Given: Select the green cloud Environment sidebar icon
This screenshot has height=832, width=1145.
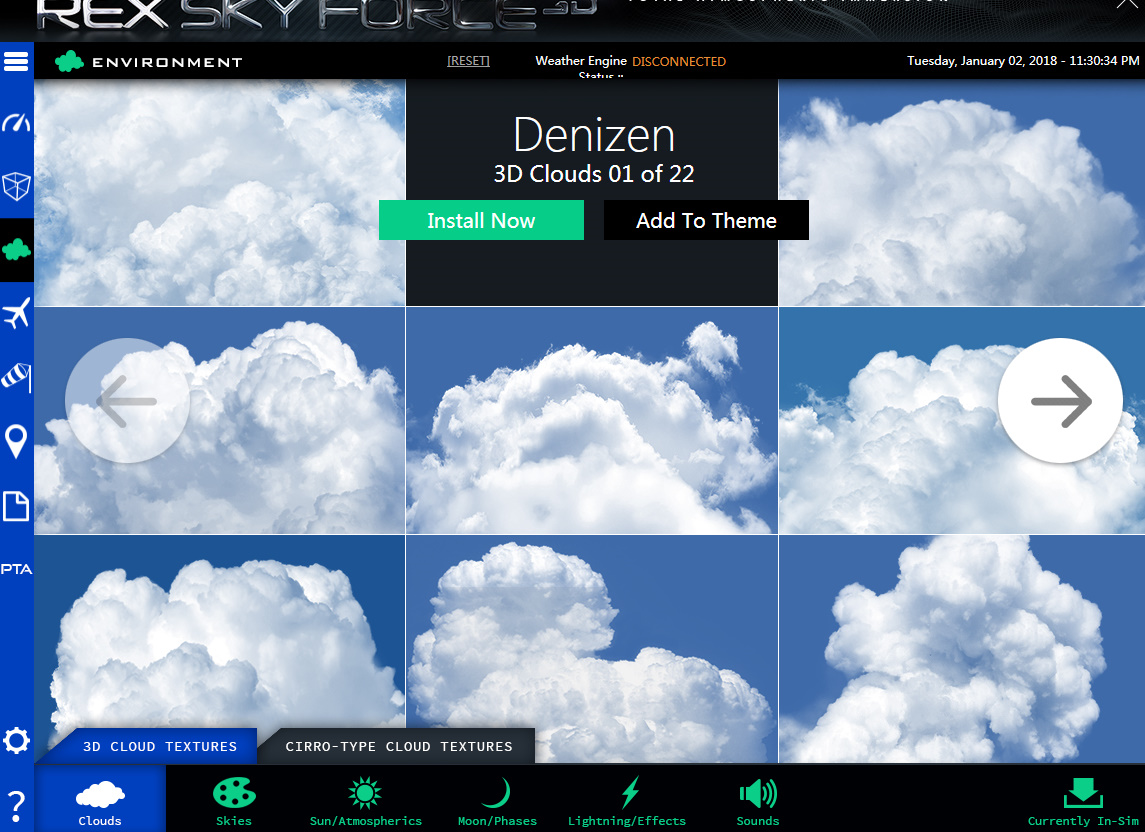Looking at the screenshot, I should (x=16, y=251).
